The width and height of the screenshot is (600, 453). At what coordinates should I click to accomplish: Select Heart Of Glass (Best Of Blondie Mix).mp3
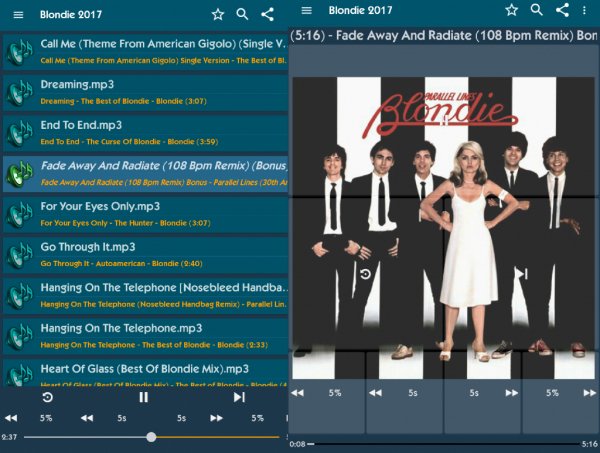145,373
